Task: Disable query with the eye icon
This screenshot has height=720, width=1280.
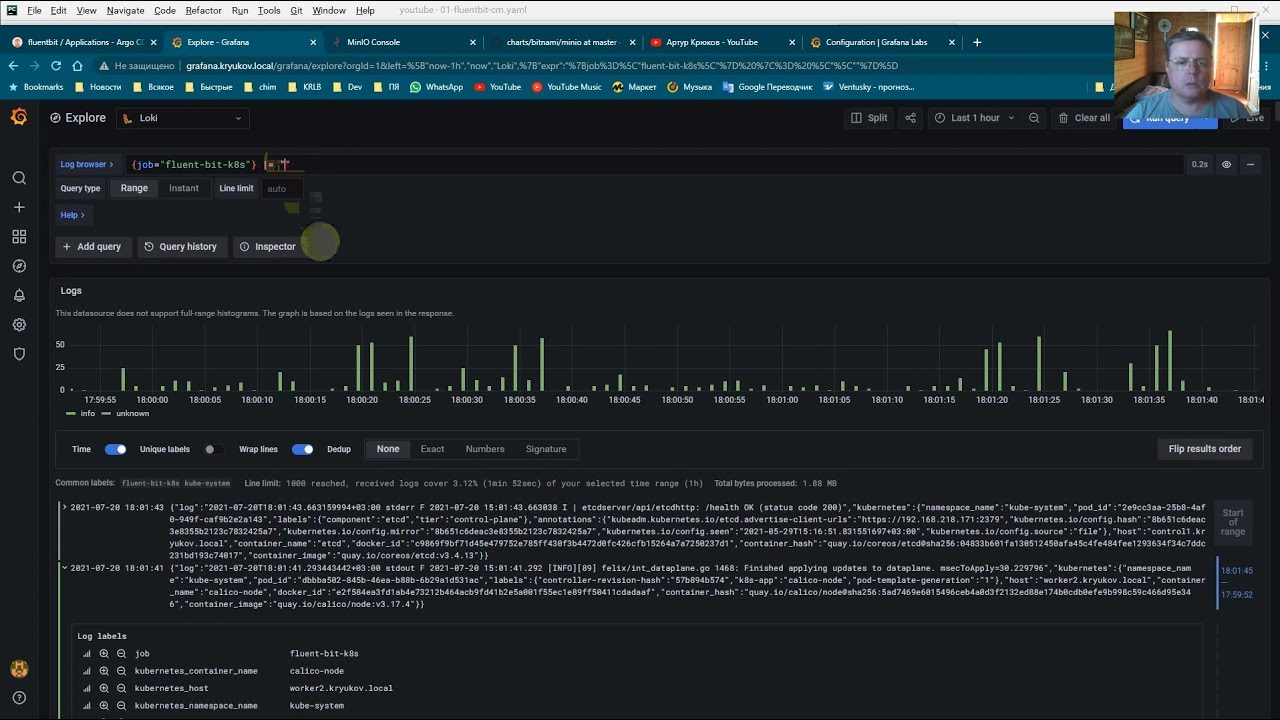Action: click(1226, 164)
